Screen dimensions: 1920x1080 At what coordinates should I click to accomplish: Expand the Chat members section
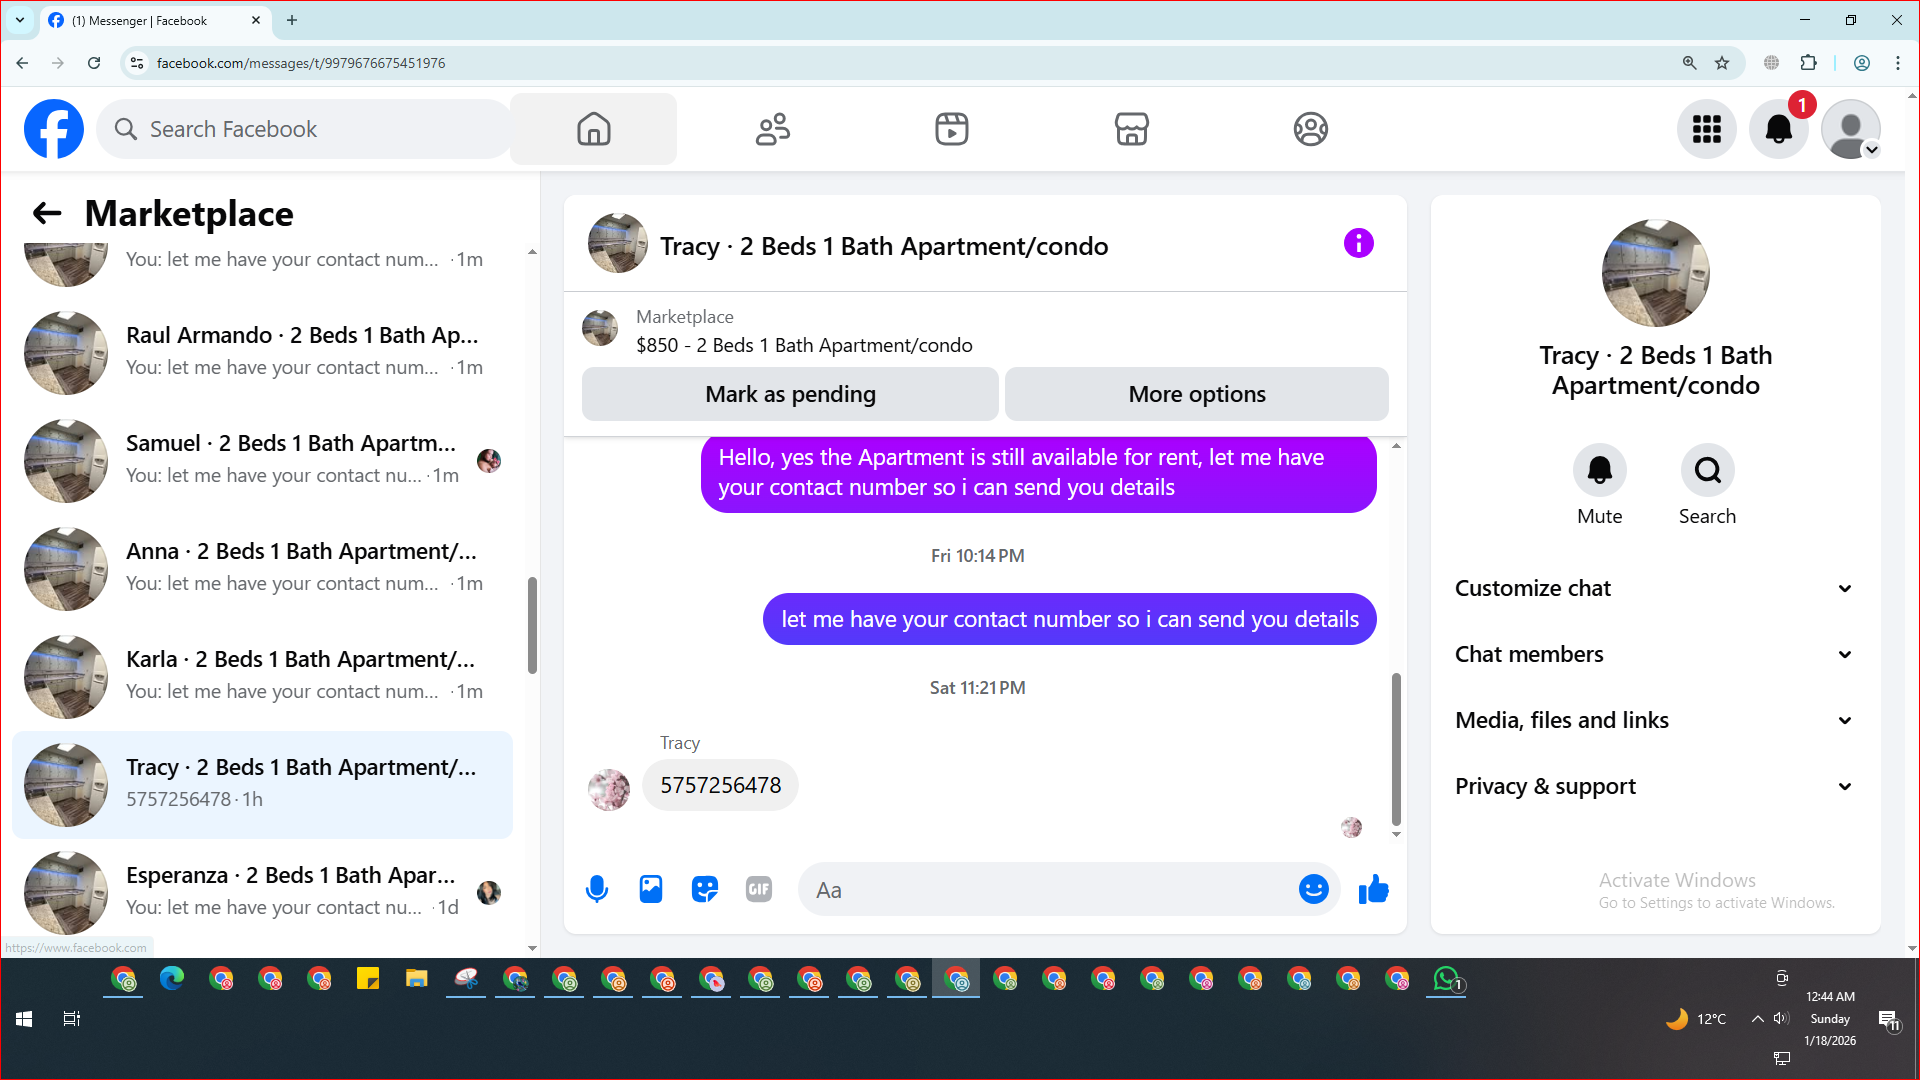(x=1655, y=654)
